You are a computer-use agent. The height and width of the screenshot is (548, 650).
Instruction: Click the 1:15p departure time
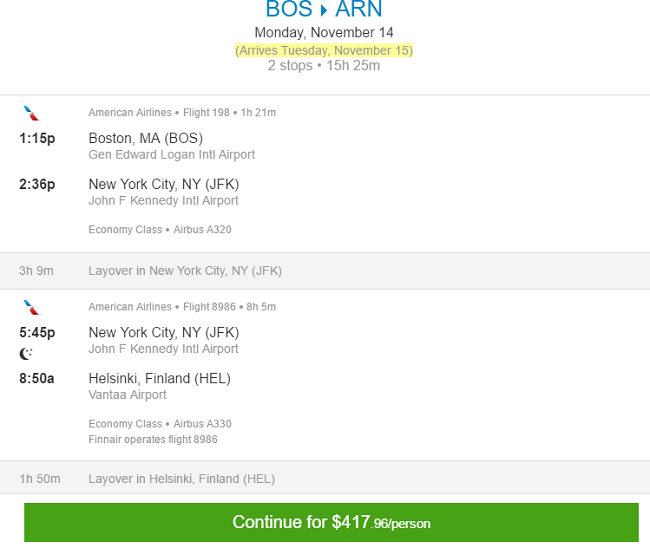tap(37, 138)
